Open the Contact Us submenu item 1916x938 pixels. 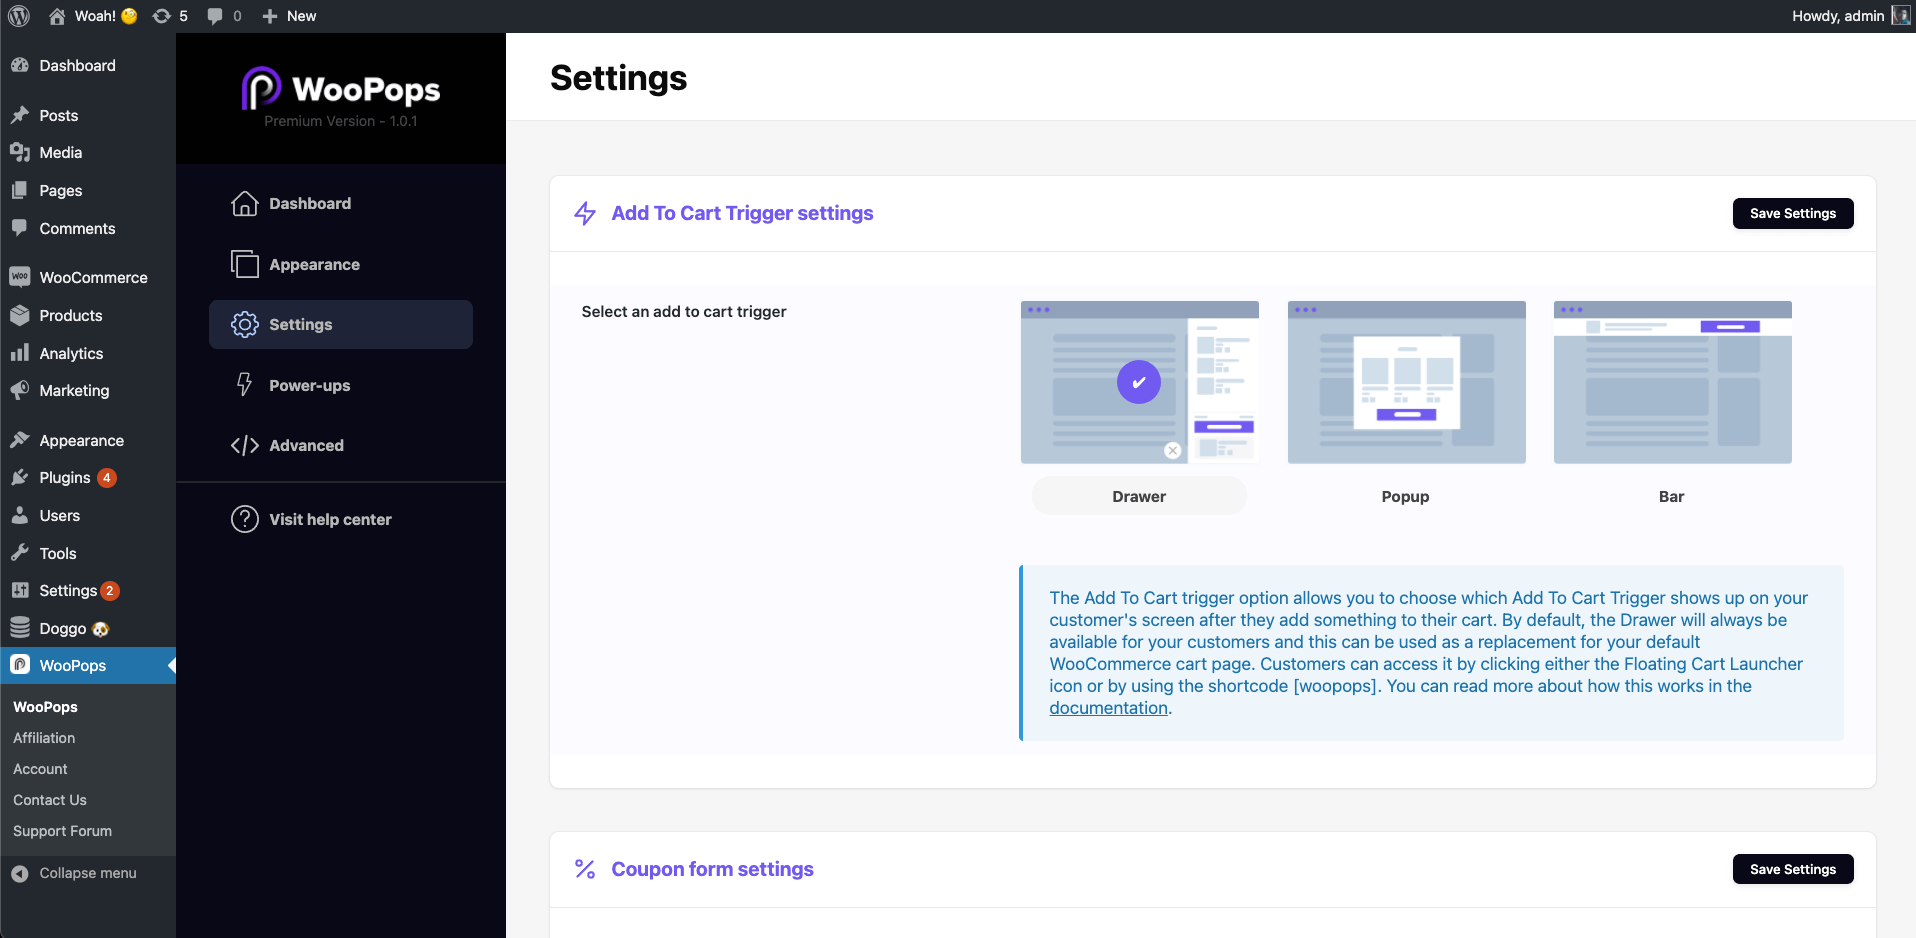(50, 800)
